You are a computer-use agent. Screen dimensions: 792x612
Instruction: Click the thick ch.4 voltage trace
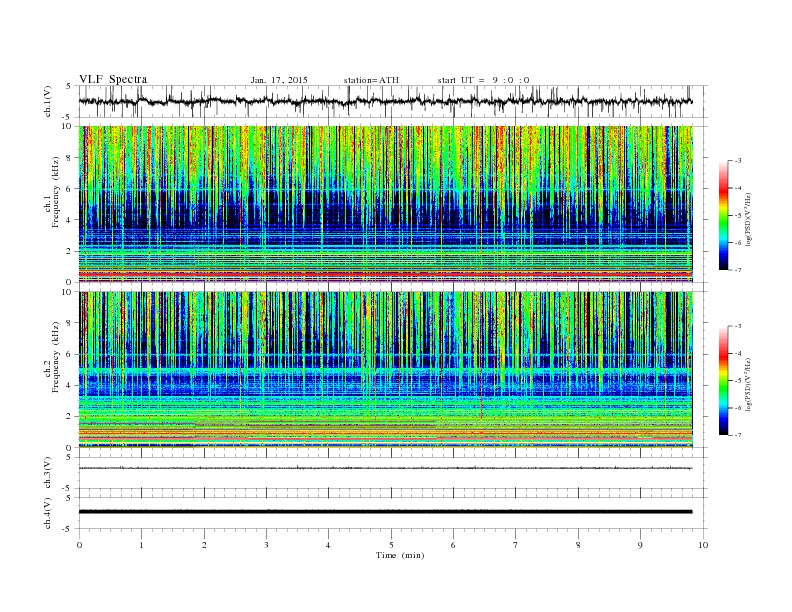click(x=385, y=512)
